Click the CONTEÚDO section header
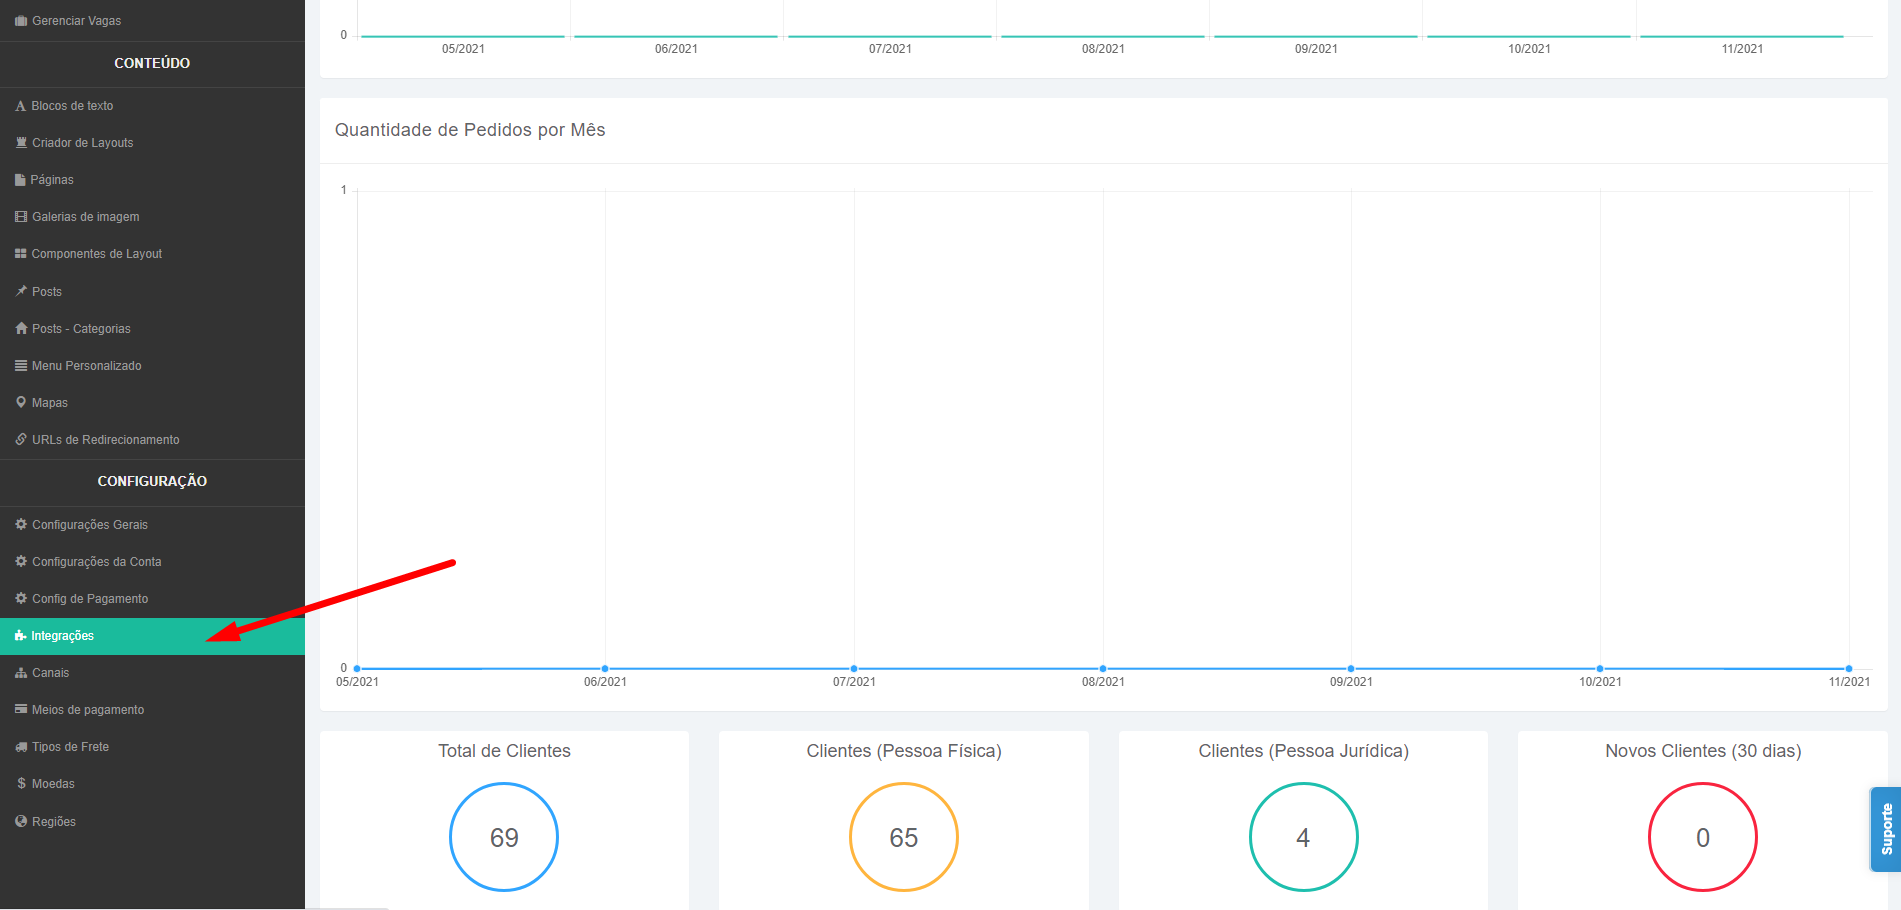Screen dimensions: 1901x910 (152, 63)
